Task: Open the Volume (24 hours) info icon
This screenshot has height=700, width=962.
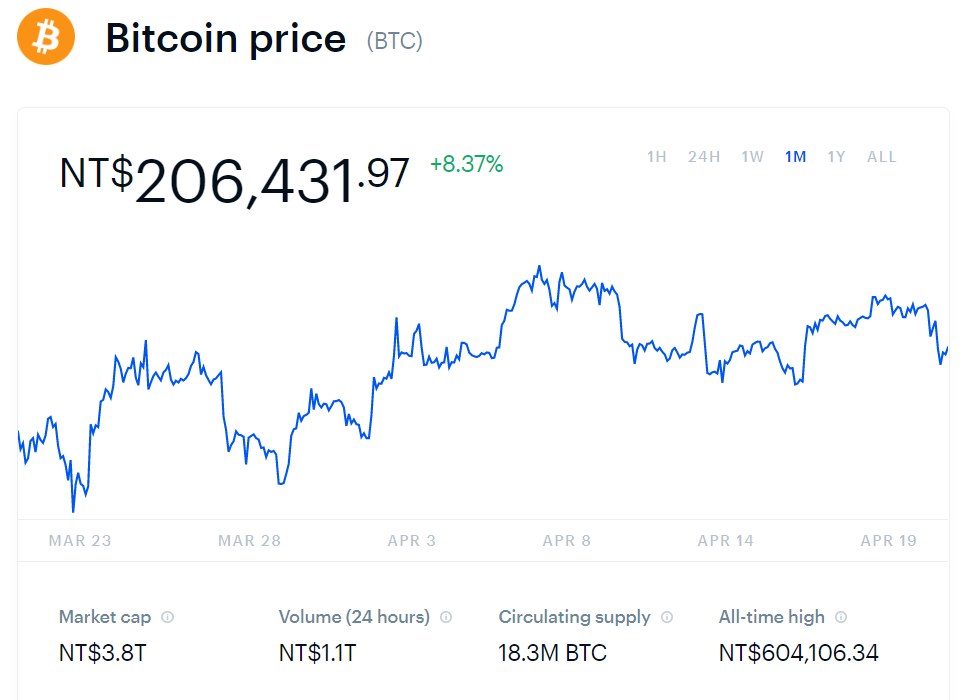Action: (x=446, y=617)
